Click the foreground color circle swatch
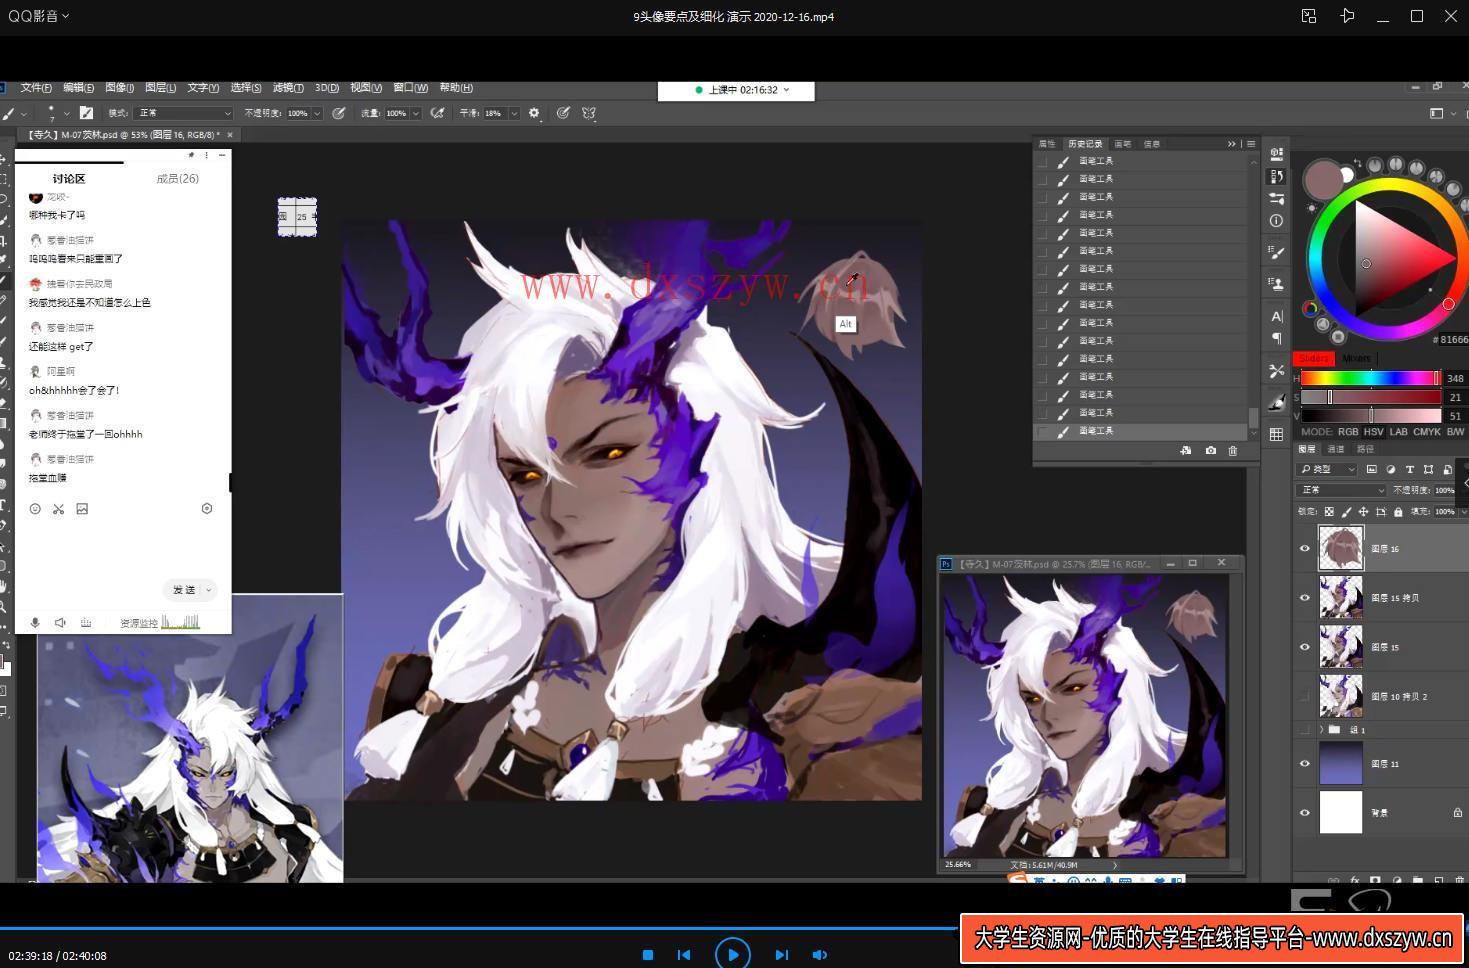 [1324, 180]
